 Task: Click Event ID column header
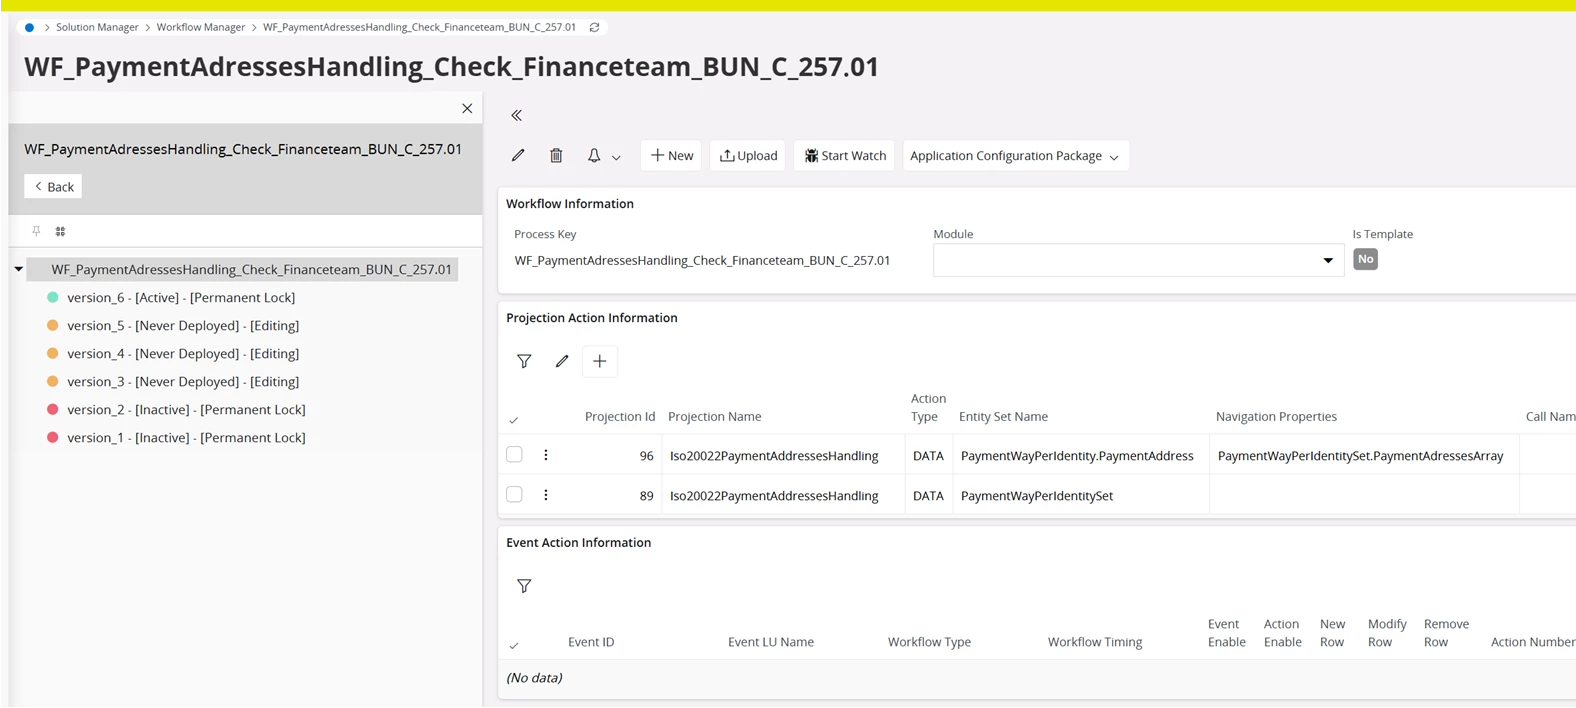pos(591,642)
